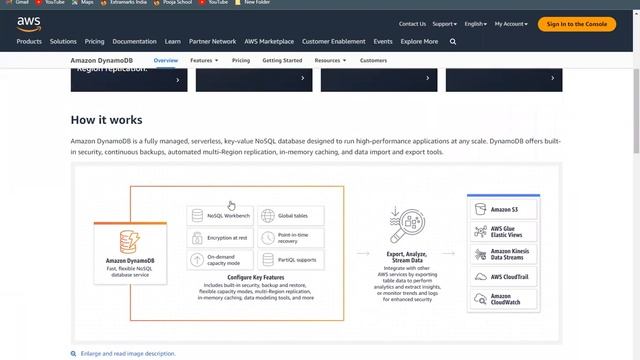The image size is (640, 360).
Task: Switch to the Customers tab
Action: (x=373, y=60)
